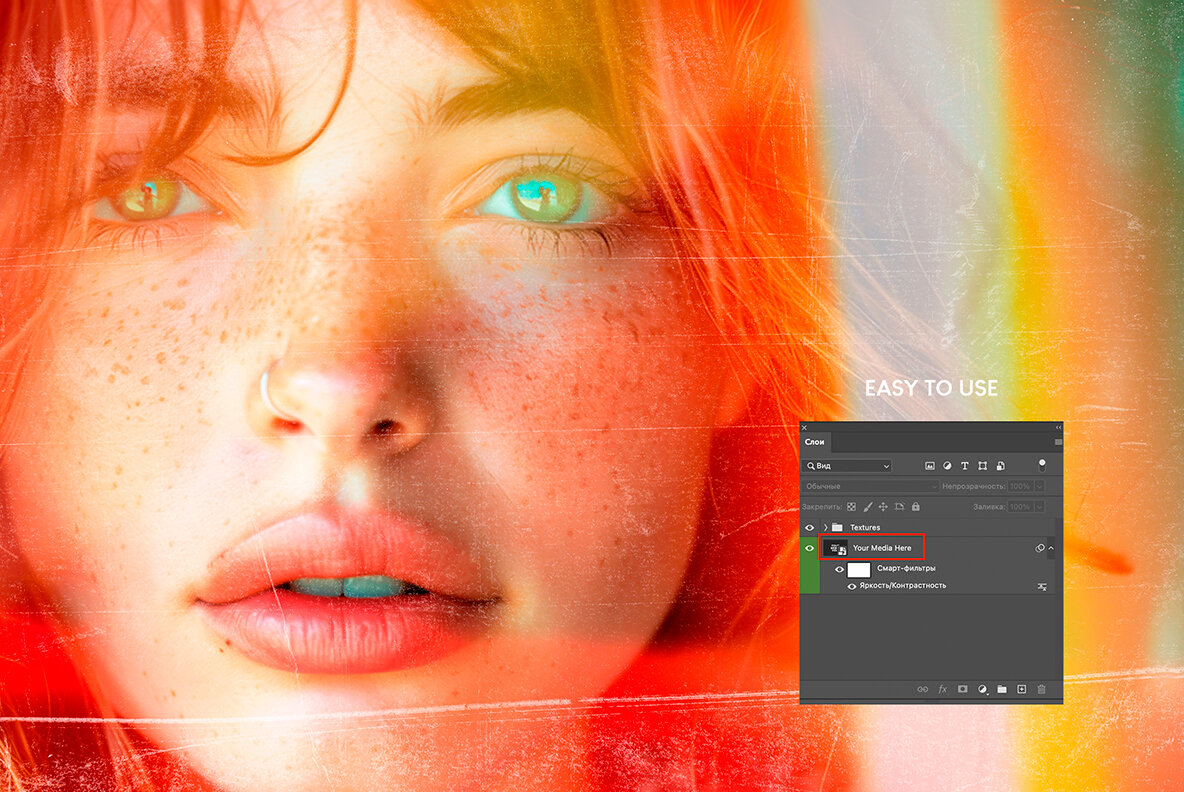This screenshot has height=792, width=1184.
Task: Expand the Textures group
Action: tap(826, 527)
